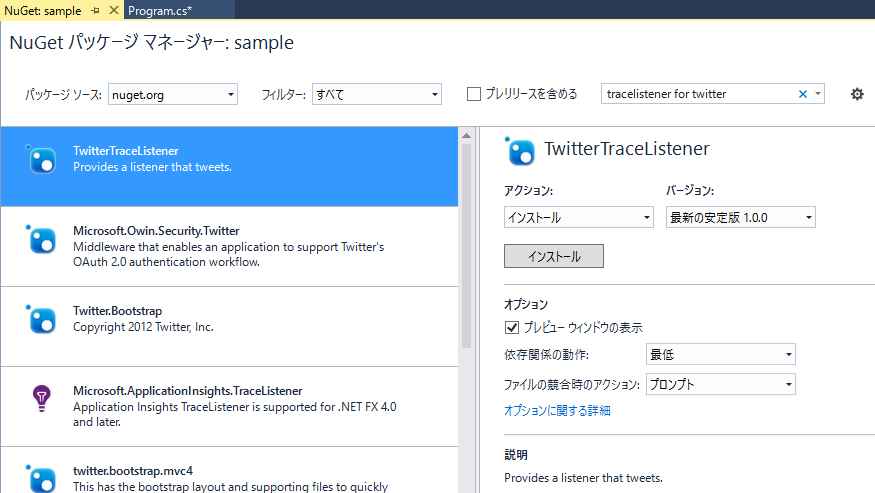875x493 pixels.
Task: Uncheck プレビュー ウィンドウの表示 checkbox
Action: [x=512, y=328]
